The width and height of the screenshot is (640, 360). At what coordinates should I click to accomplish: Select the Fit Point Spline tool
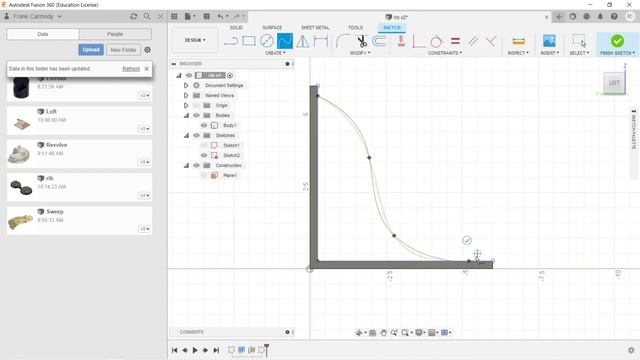coord(284,41)
